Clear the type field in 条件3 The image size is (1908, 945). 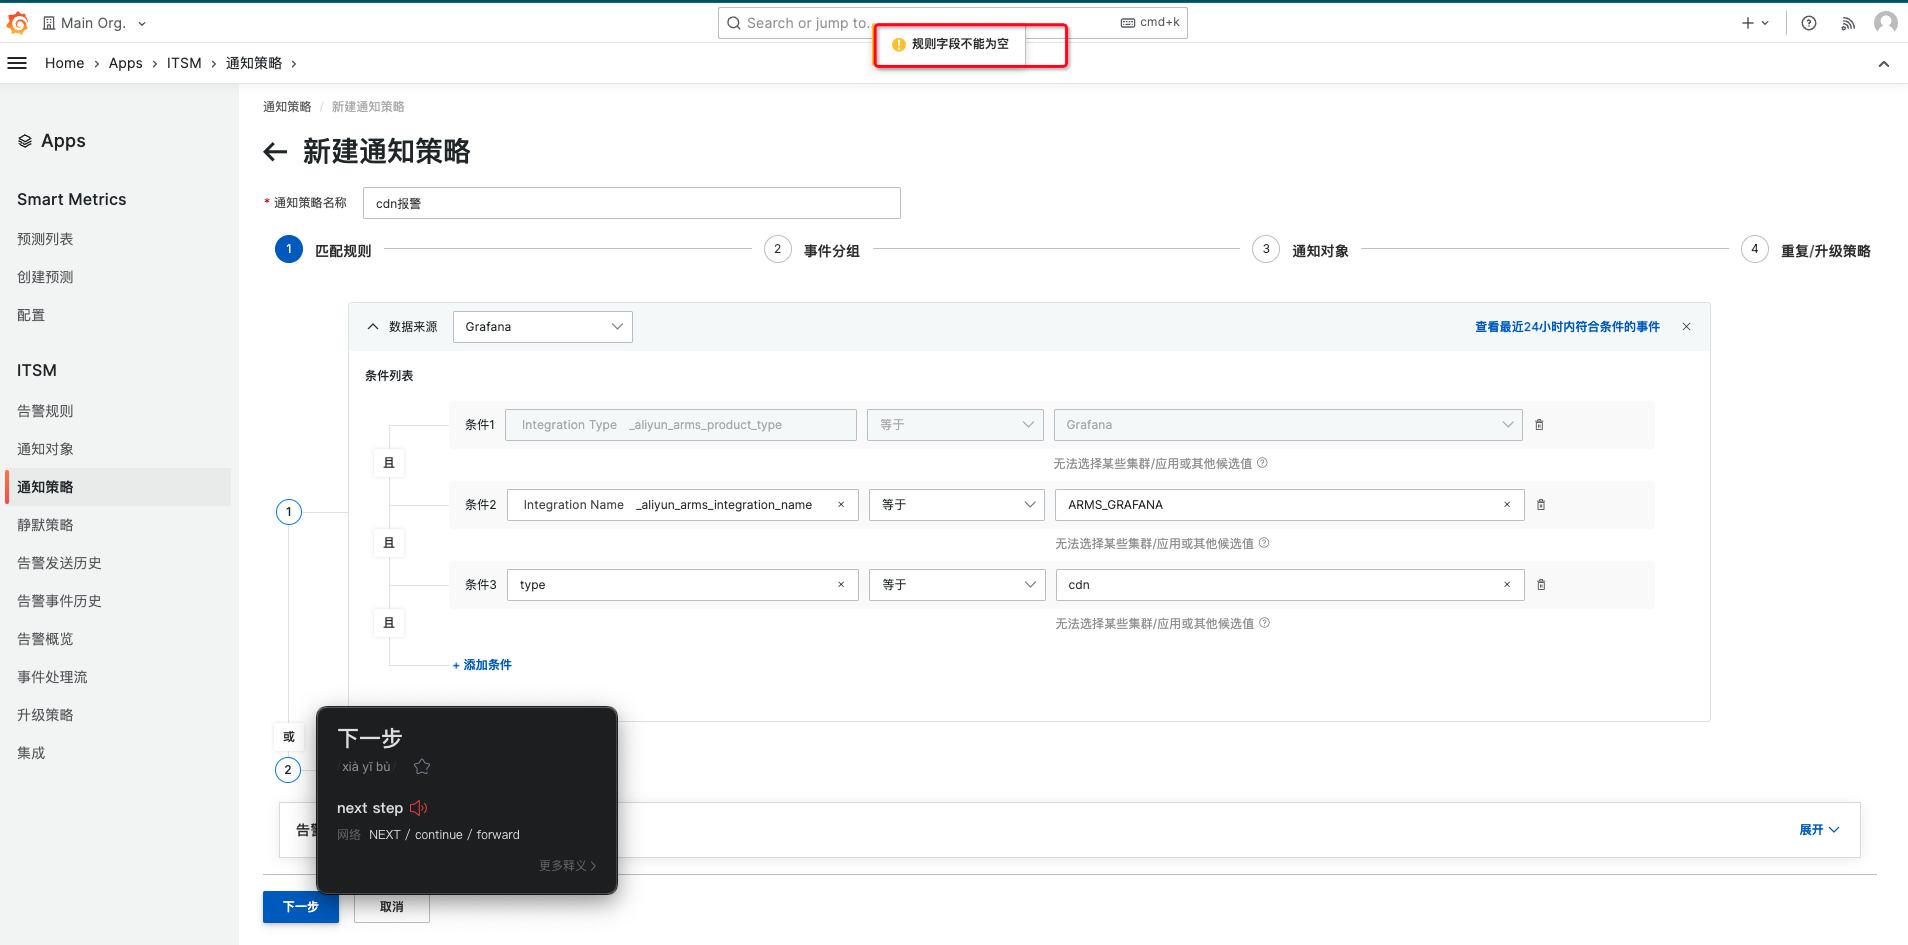click(841, 585)
